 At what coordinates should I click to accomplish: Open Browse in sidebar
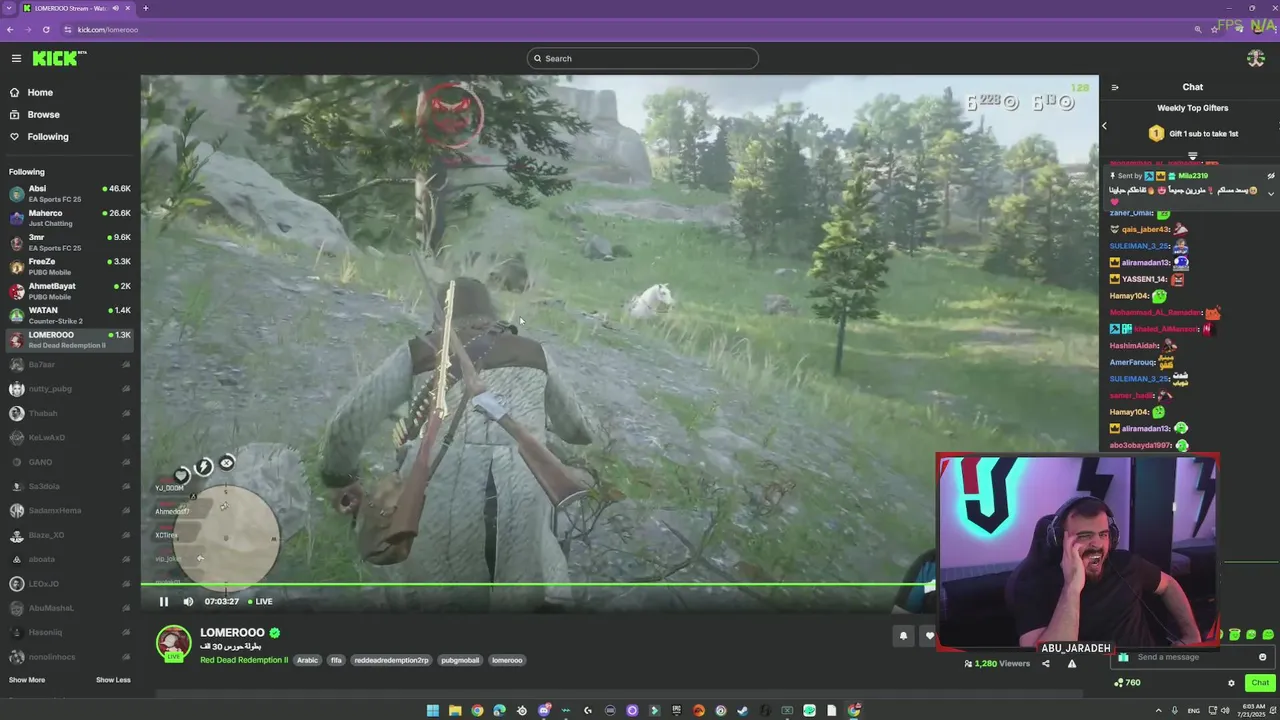tap(43, 114)
